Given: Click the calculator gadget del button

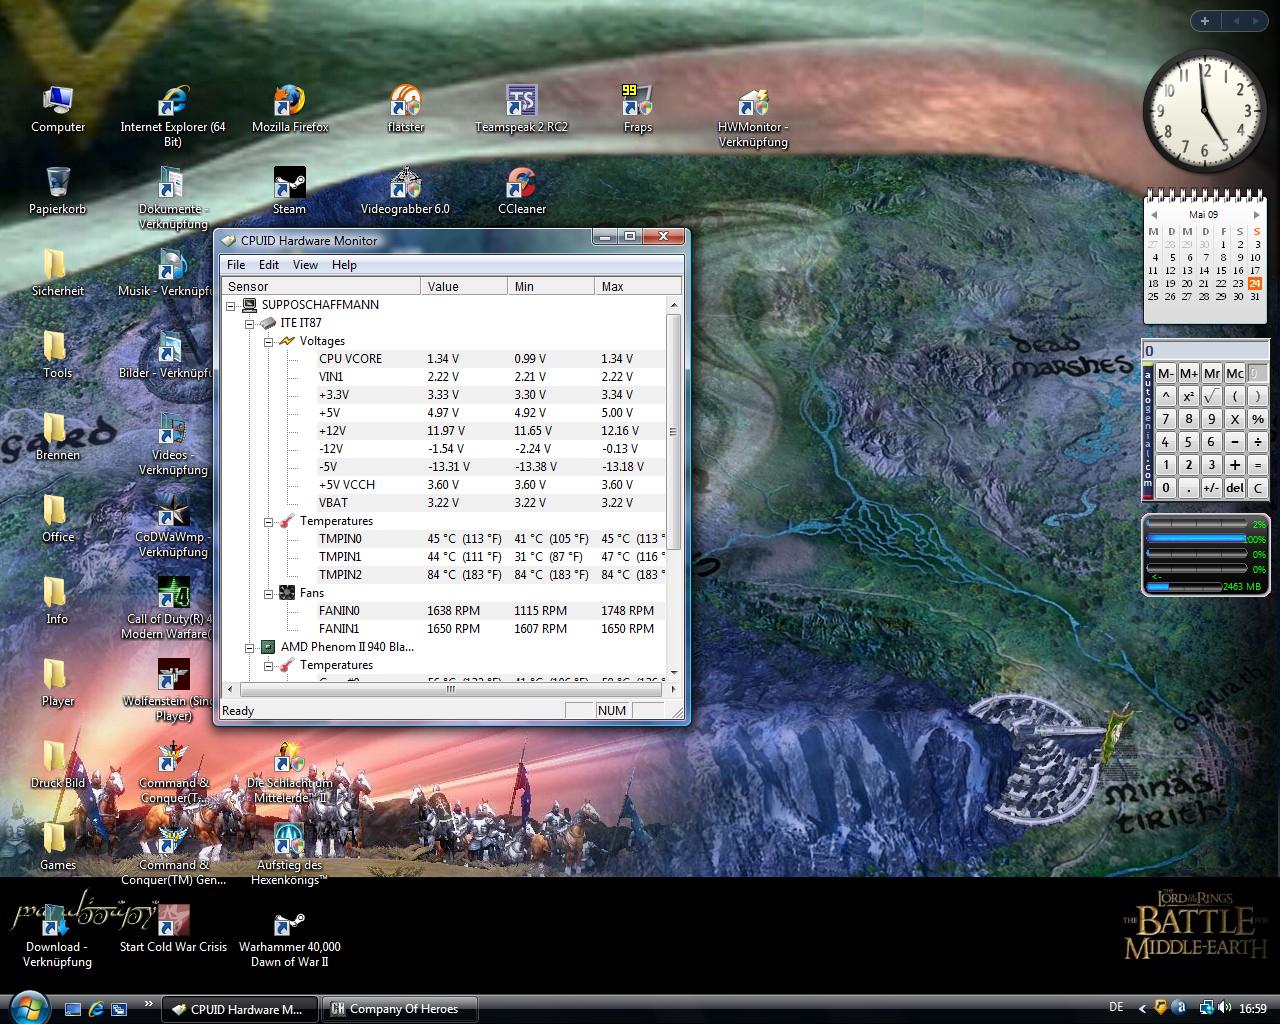Looking at the screenshot, I should click(1235, 488).
